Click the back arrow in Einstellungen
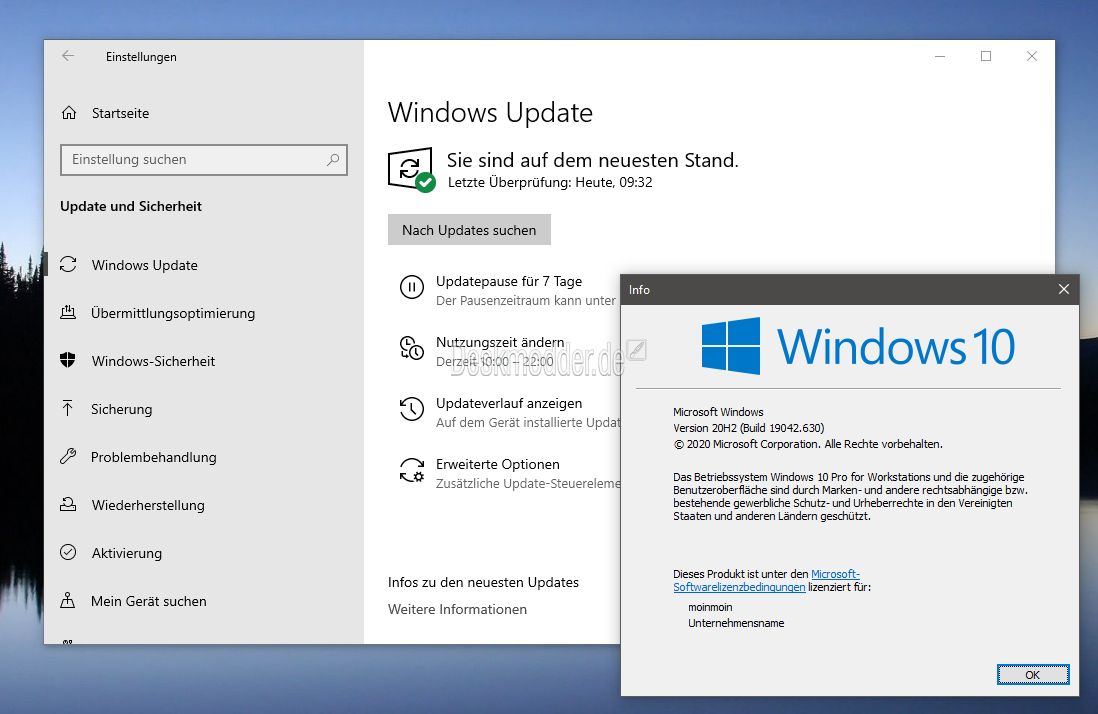 click(x=68, y=57)
